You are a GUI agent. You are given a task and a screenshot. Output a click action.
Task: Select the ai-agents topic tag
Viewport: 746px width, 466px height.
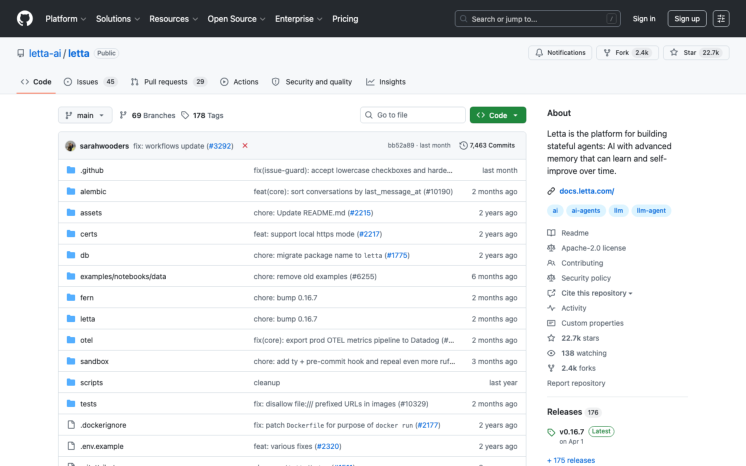pyautogui.click(x=586, y=210)
